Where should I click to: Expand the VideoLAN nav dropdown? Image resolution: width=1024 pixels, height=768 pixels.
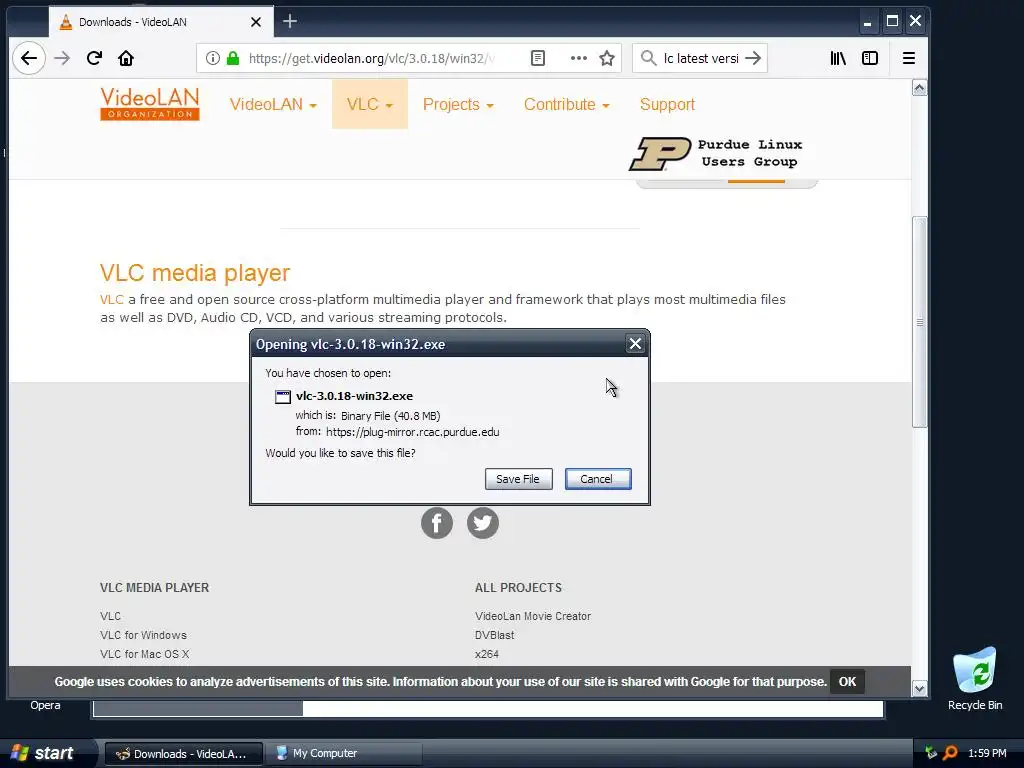[273, 104]
